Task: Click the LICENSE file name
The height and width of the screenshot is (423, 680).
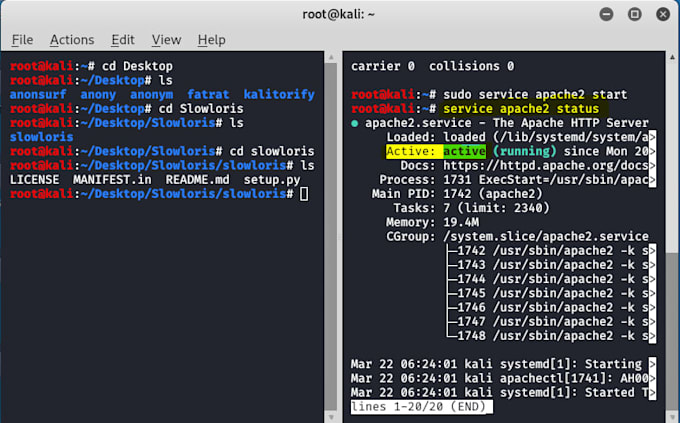Action: coord(34,180)
